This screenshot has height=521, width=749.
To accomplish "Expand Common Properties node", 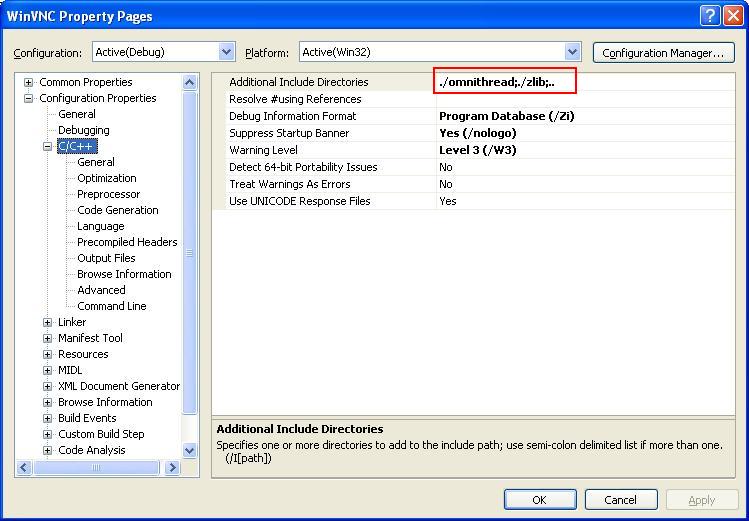I will click(x=29, y=82).
